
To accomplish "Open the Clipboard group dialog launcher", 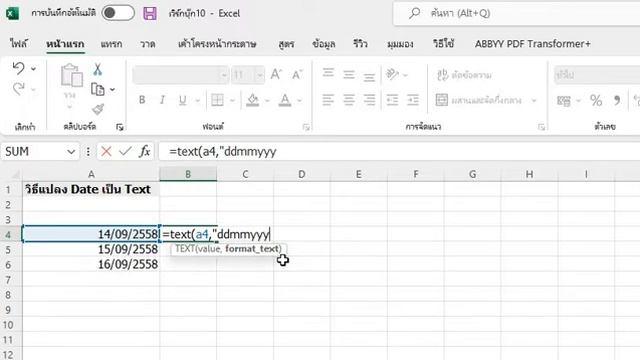I will (x=120, y=127).
